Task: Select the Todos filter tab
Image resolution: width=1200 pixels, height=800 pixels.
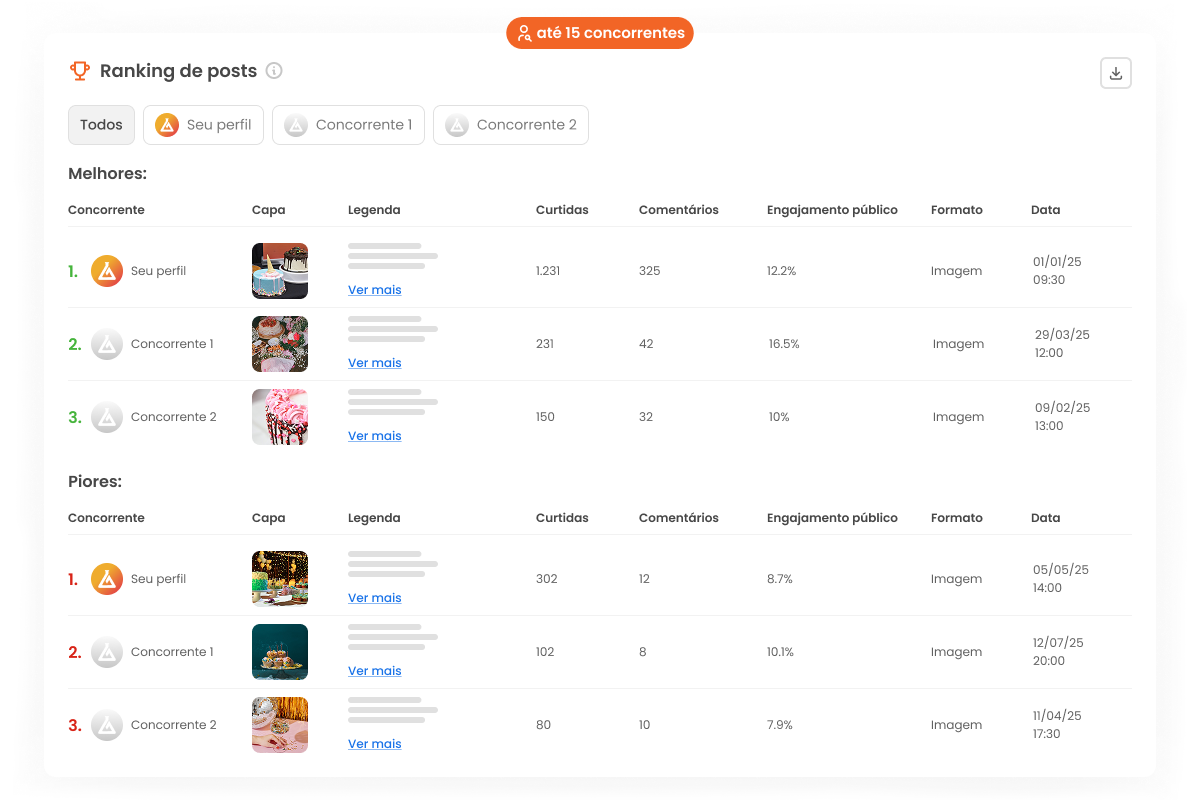Action: click(101, 125)
